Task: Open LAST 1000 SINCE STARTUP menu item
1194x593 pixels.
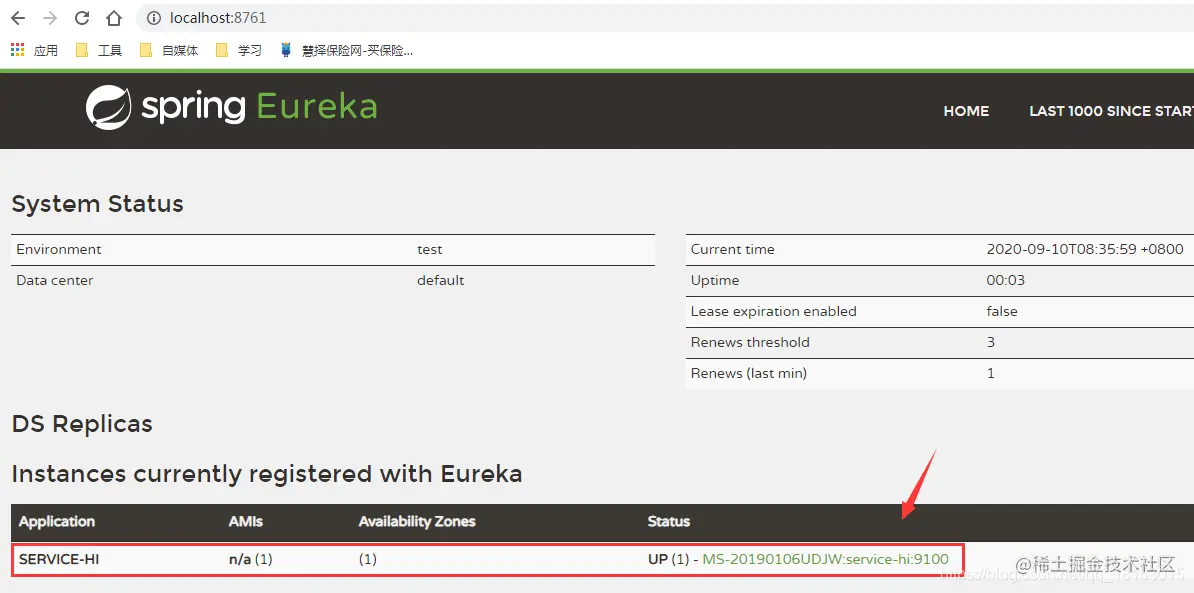Action: (x=1112, y=111)
